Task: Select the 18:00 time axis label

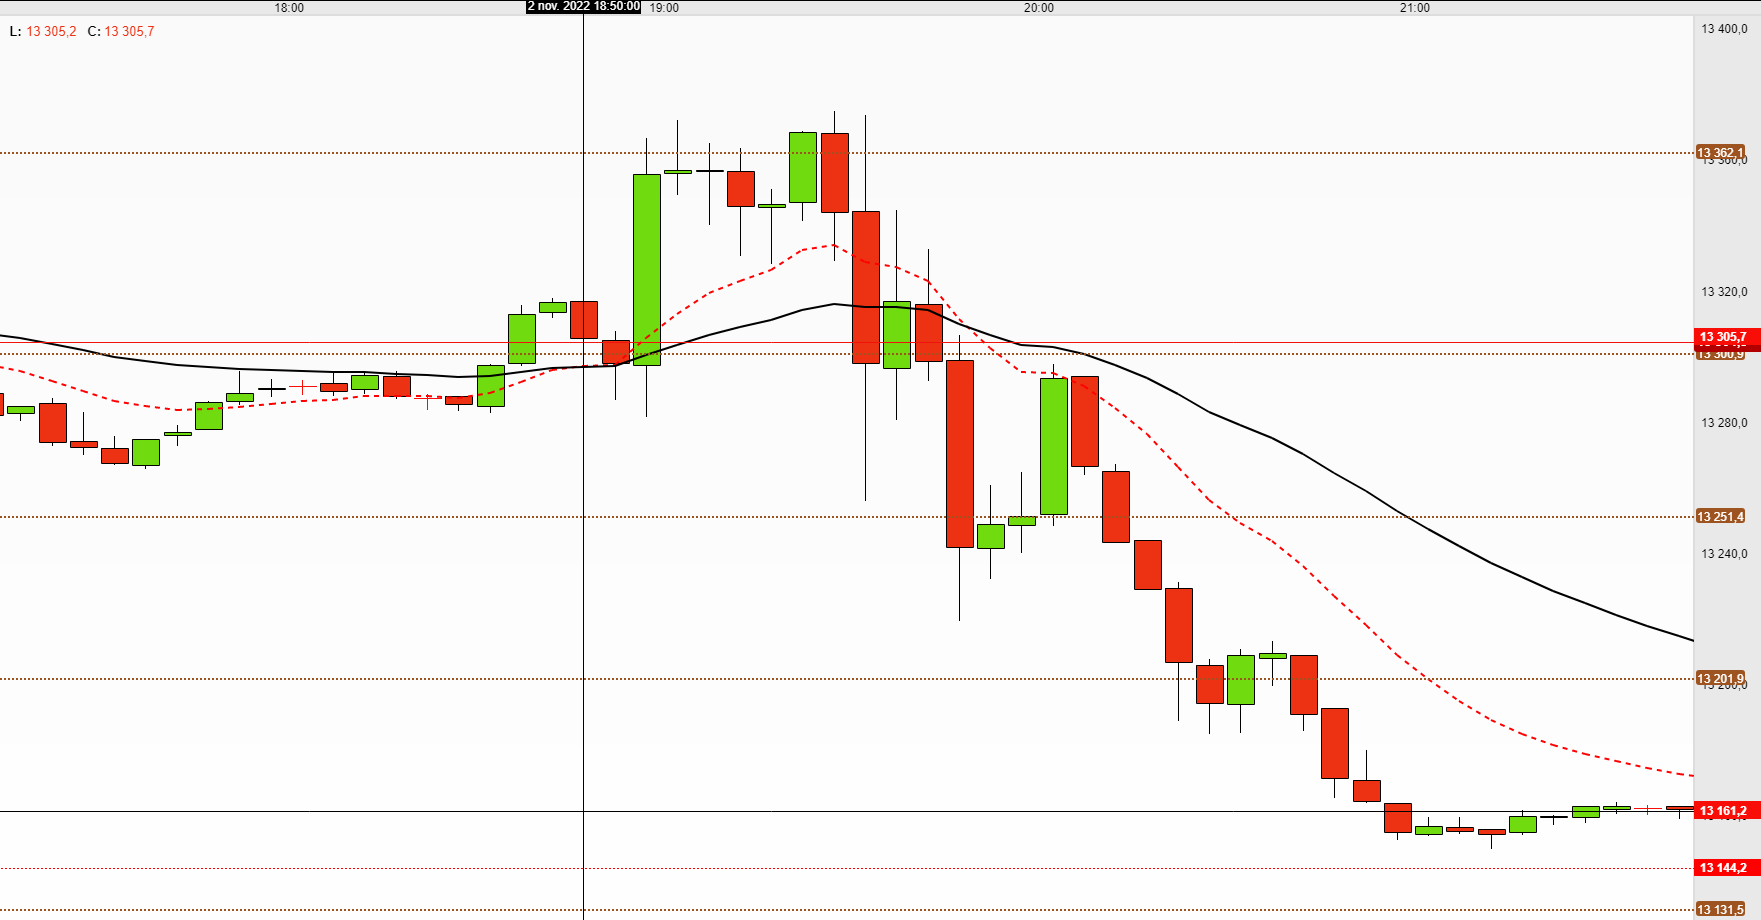Action: (x=289, y=8)
